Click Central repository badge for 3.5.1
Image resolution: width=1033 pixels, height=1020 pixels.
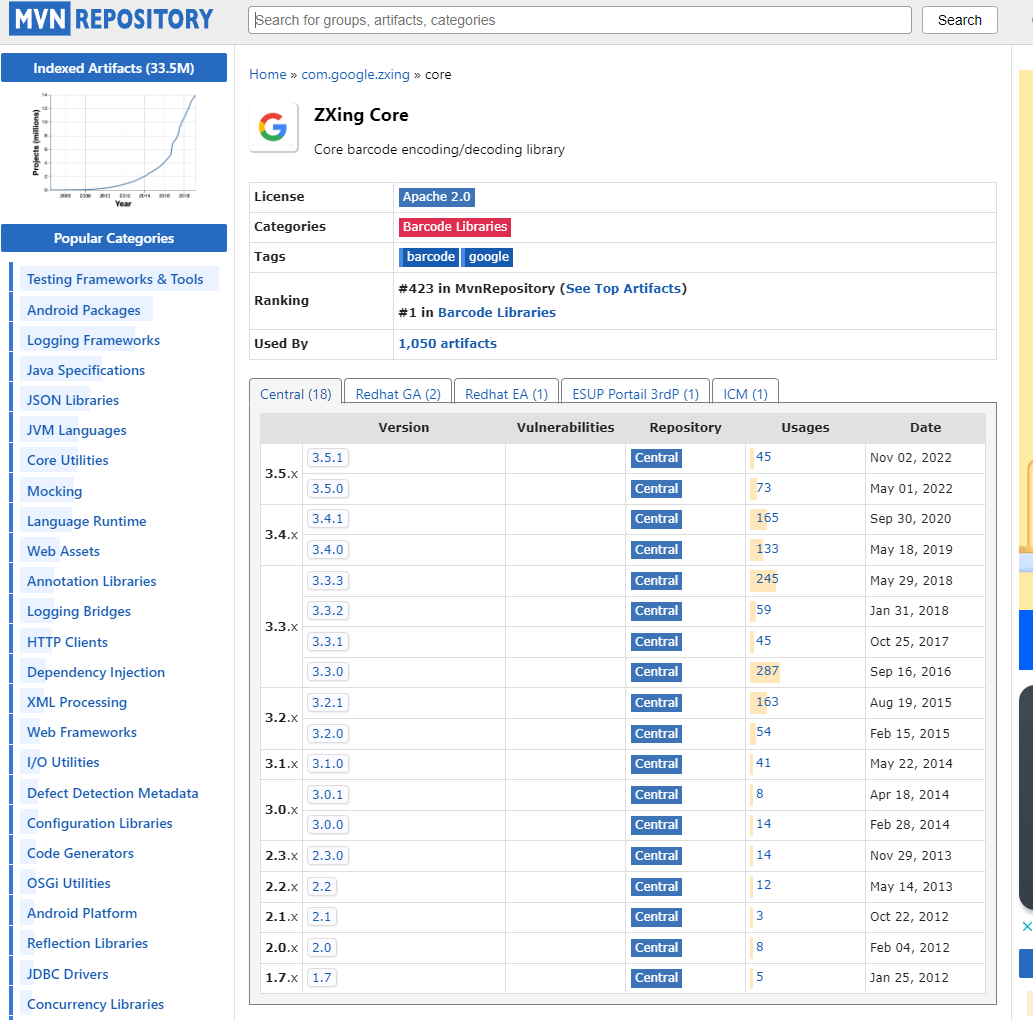pyautogui.click(x=656, y=458)
